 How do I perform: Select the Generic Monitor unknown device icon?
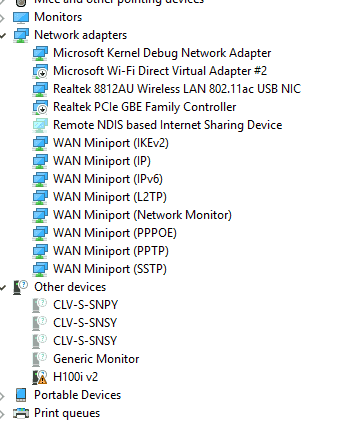(x=40, y=359)
